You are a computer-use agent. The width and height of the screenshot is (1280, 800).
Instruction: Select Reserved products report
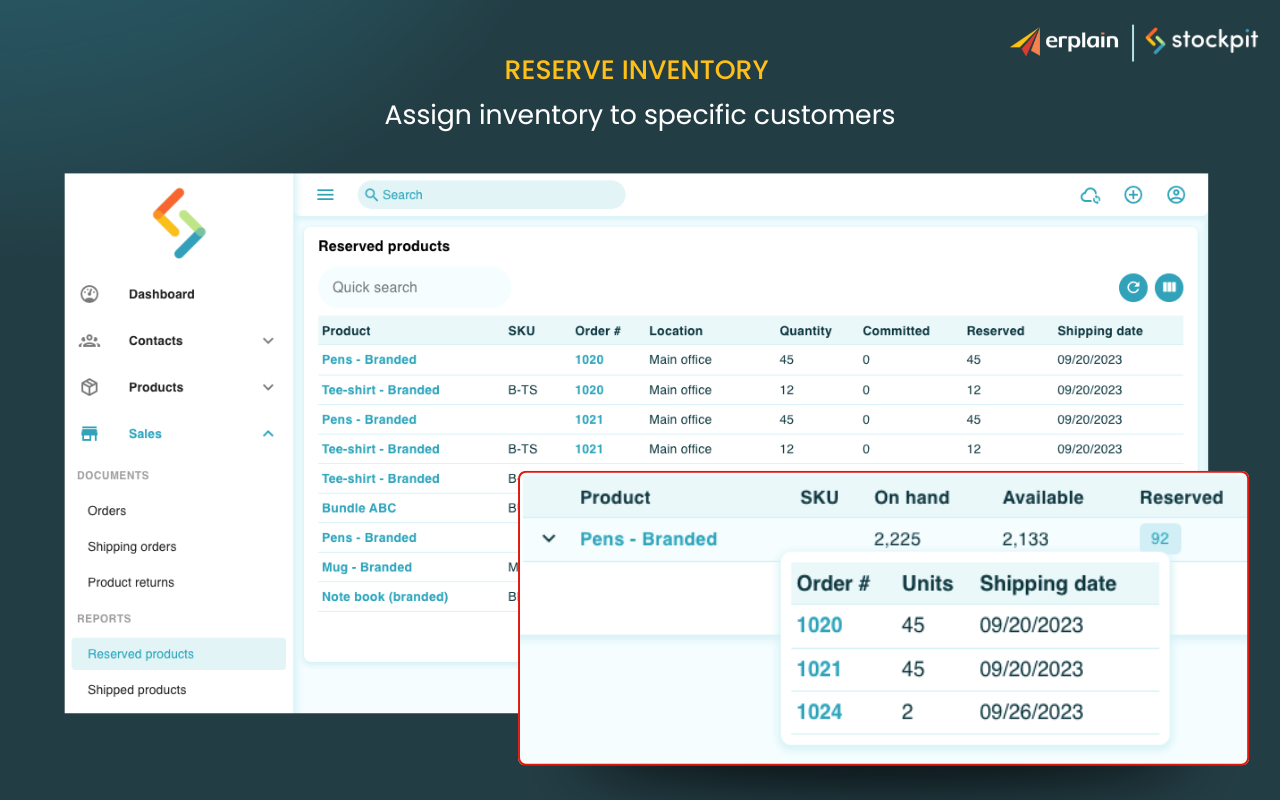[179, 654]
